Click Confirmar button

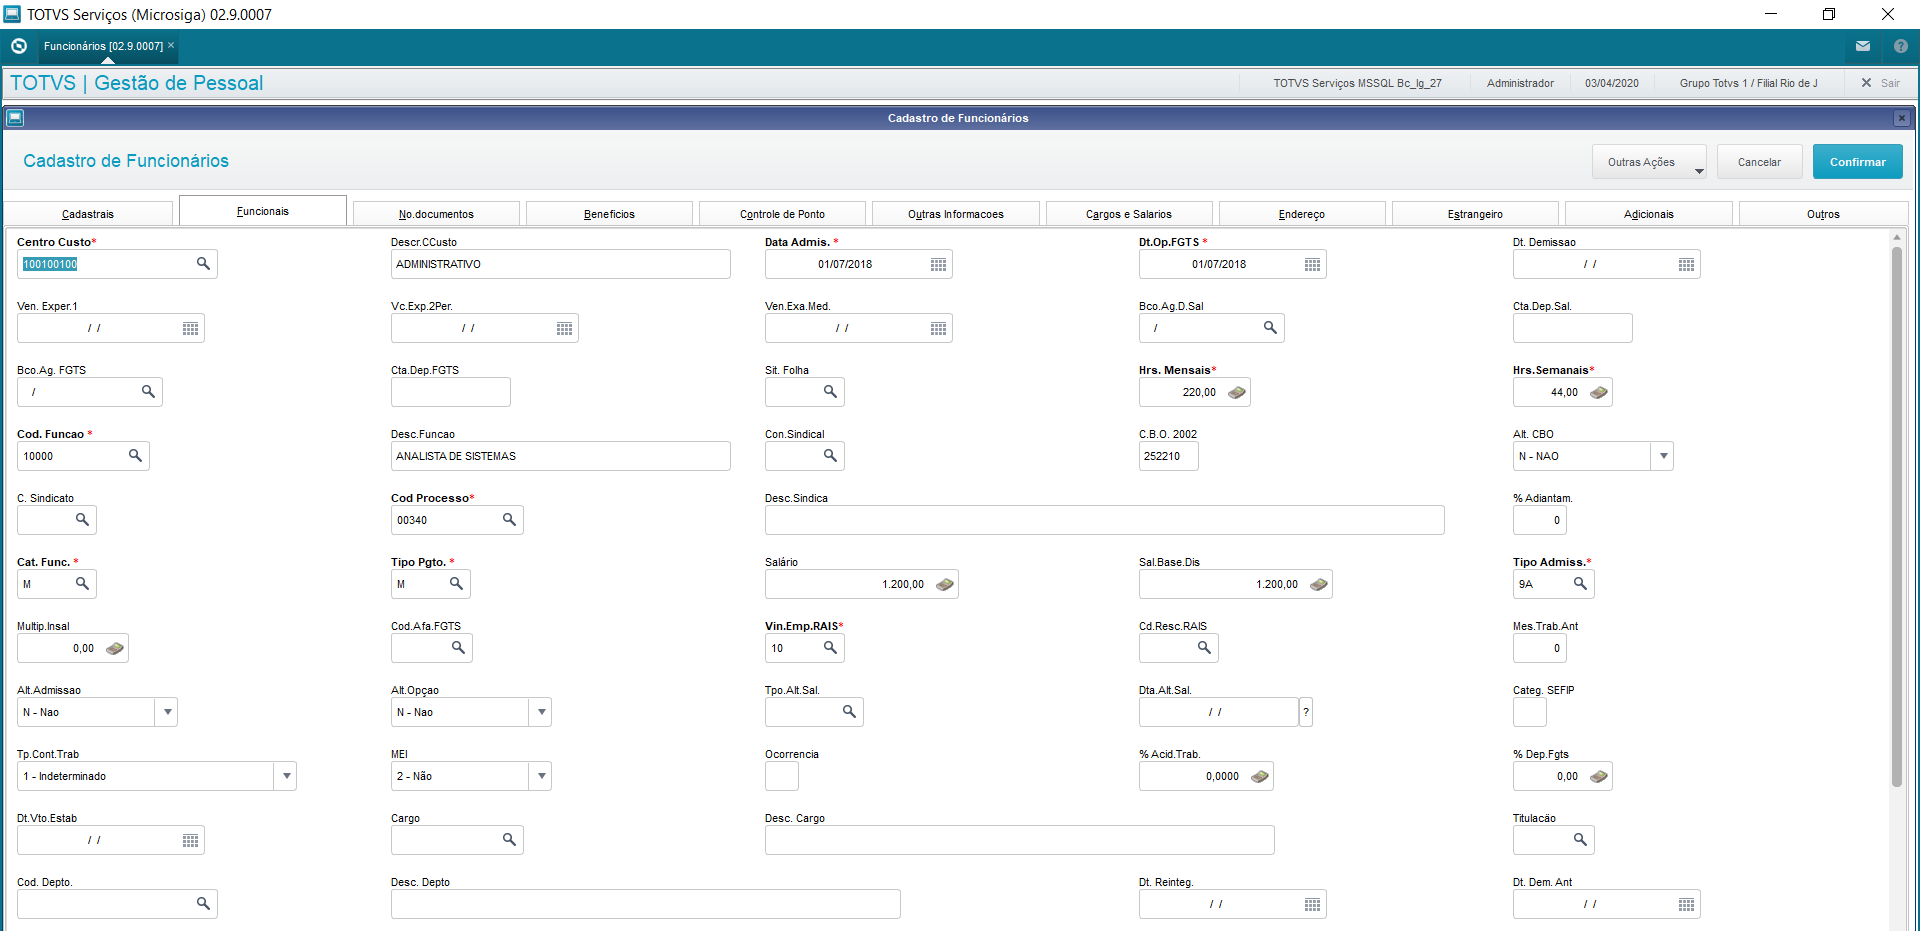1858,162
